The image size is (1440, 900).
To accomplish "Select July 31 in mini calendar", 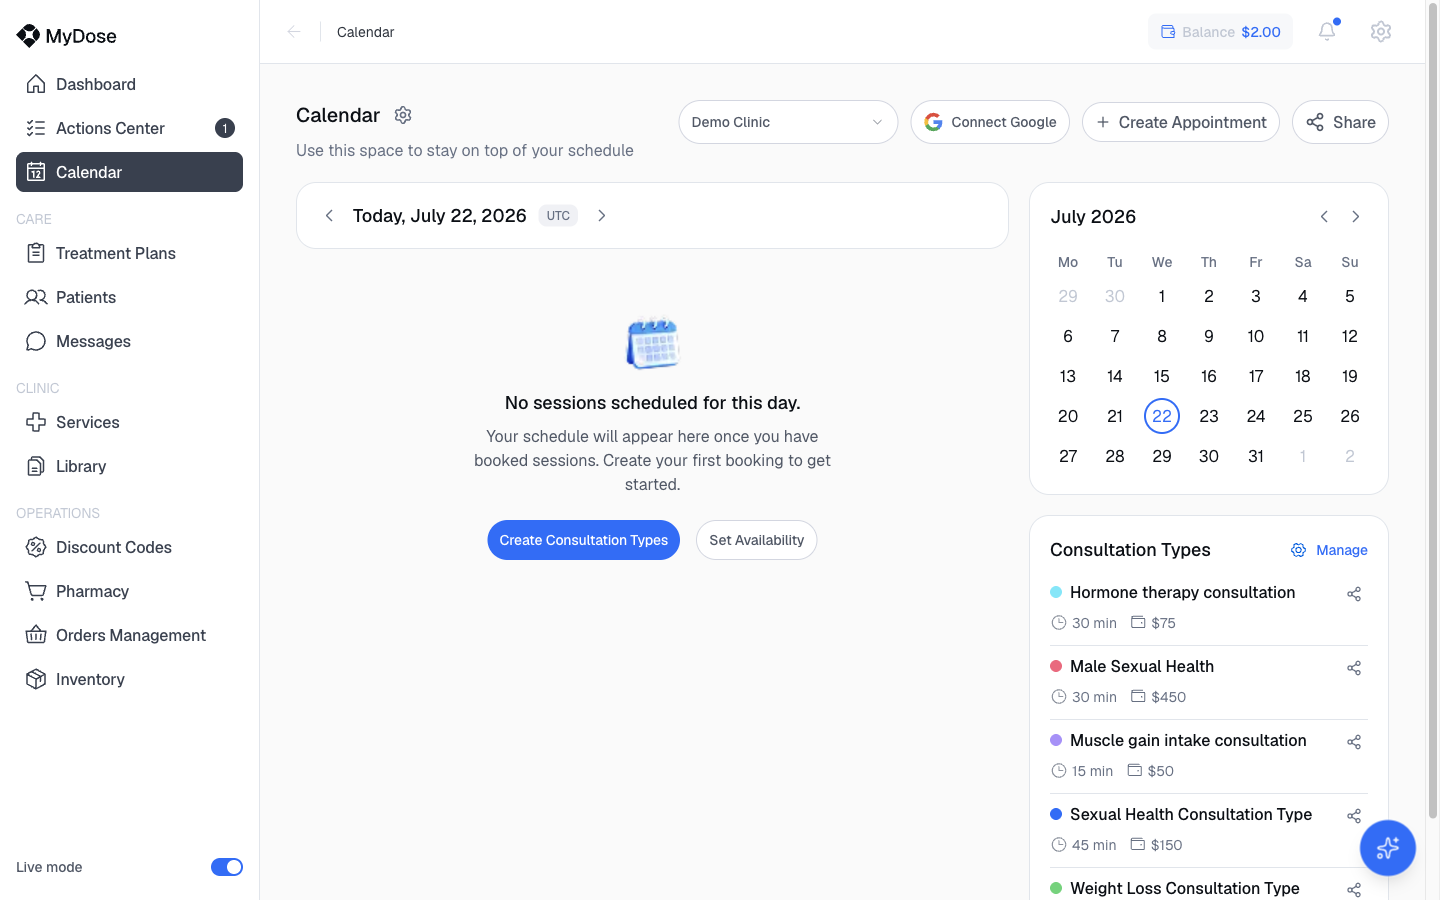I will tap(1256, 456).
